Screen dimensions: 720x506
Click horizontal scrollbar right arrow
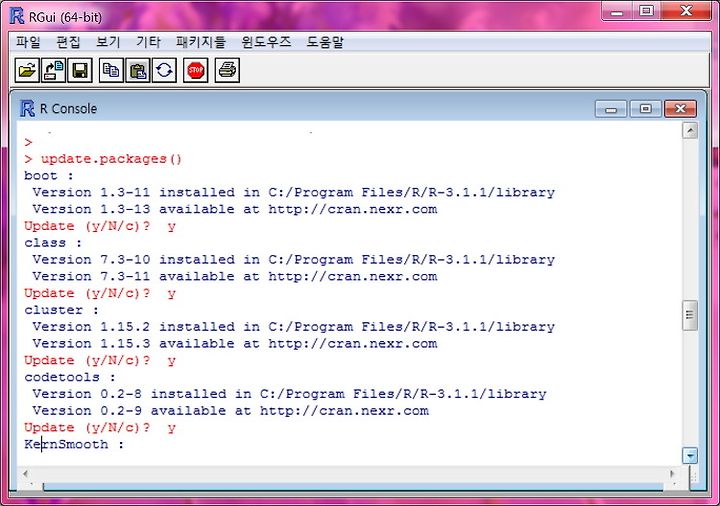click(x=672, y=474)
